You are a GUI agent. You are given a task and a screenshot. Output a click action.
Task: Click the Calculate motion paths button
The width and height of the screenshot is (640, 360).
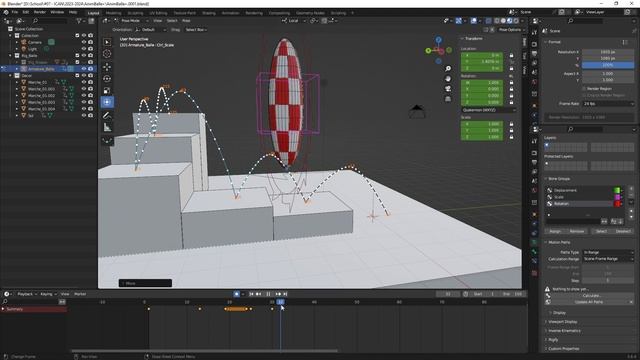click(591, 295)
